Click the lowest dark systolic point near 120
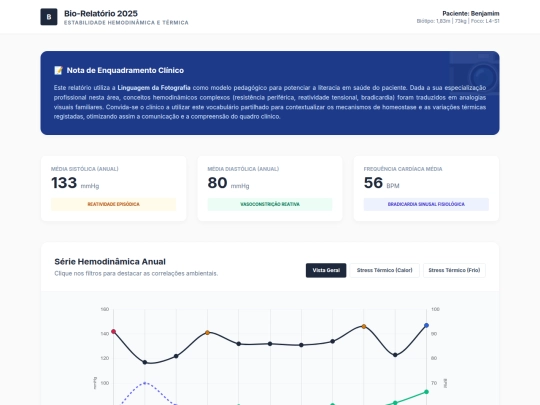540x405 pixels. [x=145, y=362]
